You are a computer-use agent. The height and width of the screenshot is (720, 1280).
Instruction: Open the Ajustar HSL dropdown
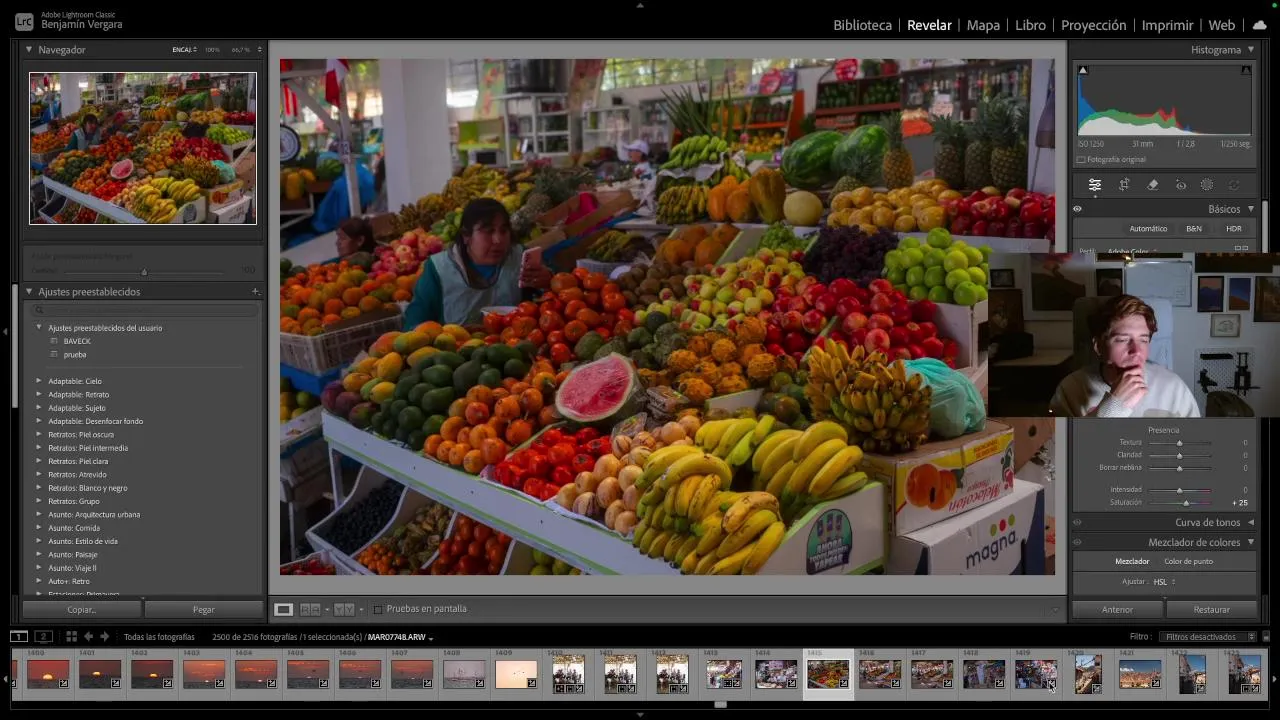coord(1163,582)
